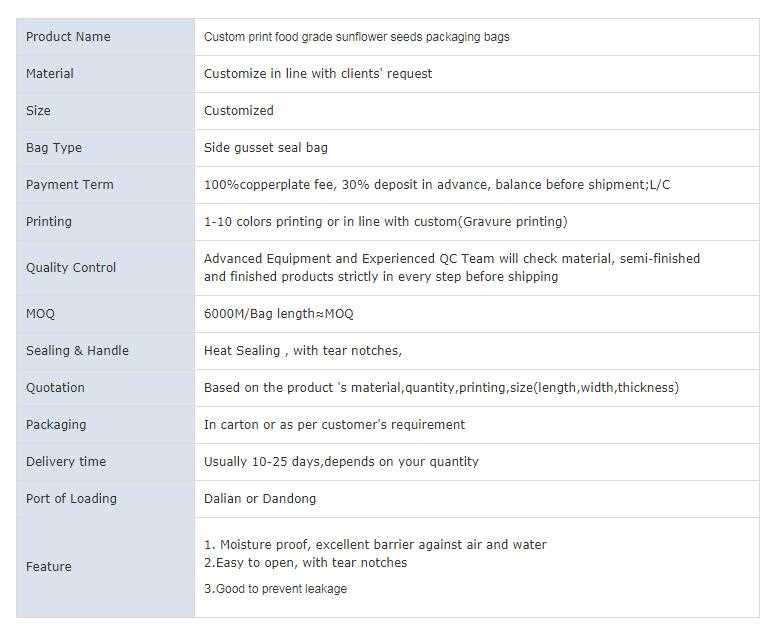Click the MOQ row label
Viewport: 772px width, 625px height.
pyautogui.click(x=41, y=314)
